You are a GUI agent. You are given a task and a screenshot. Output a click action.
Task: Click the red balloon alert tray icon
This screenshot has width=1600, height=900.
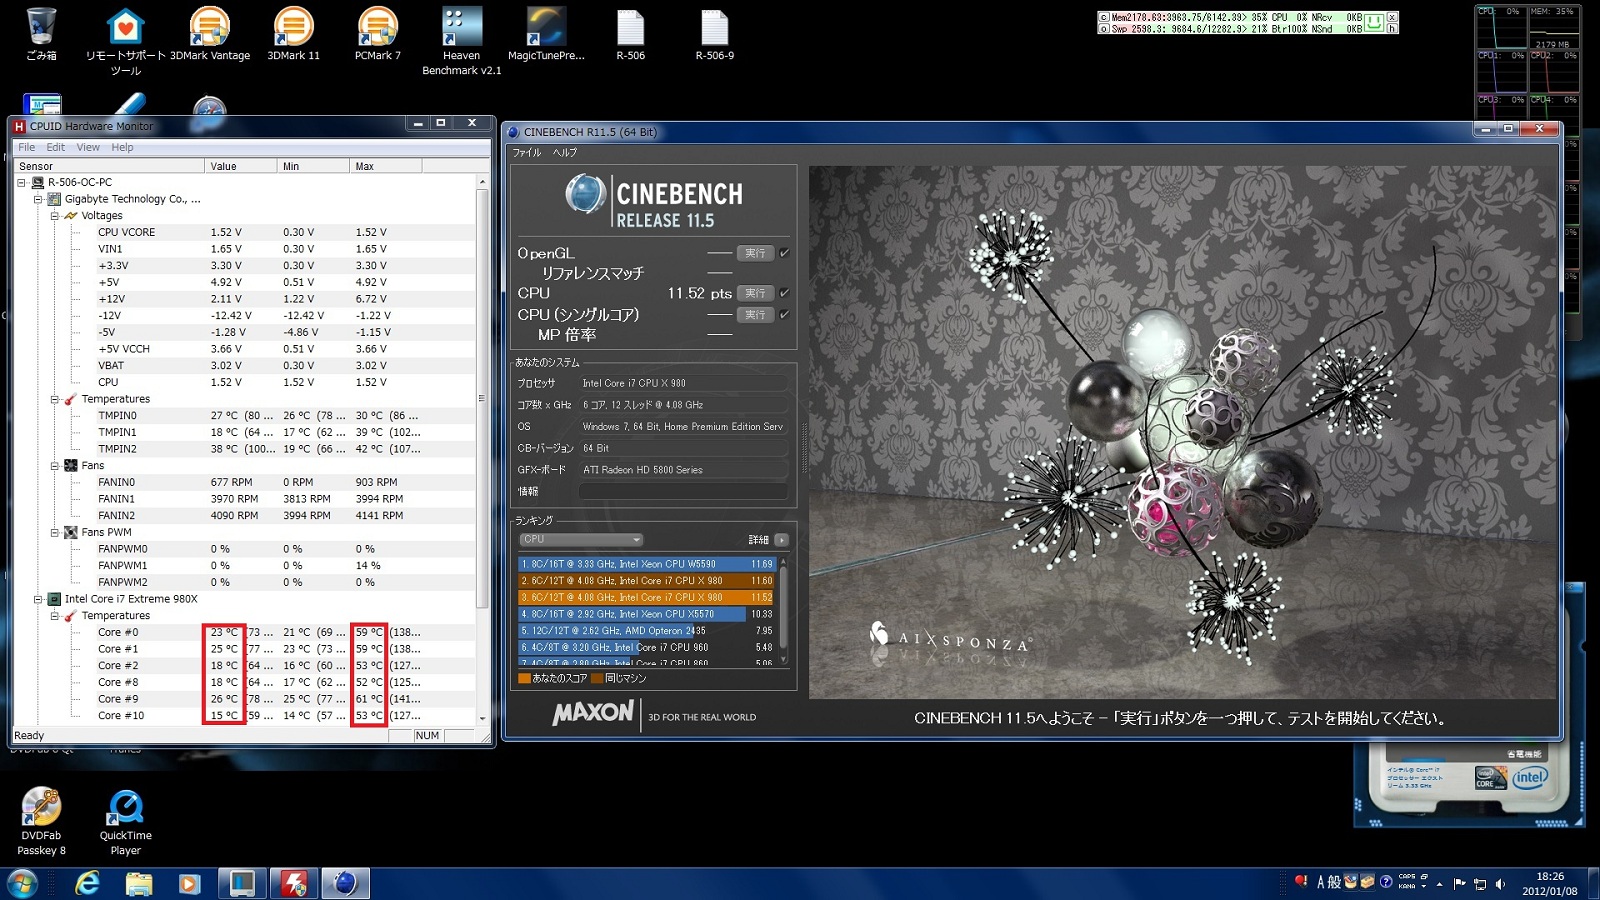1301,881
